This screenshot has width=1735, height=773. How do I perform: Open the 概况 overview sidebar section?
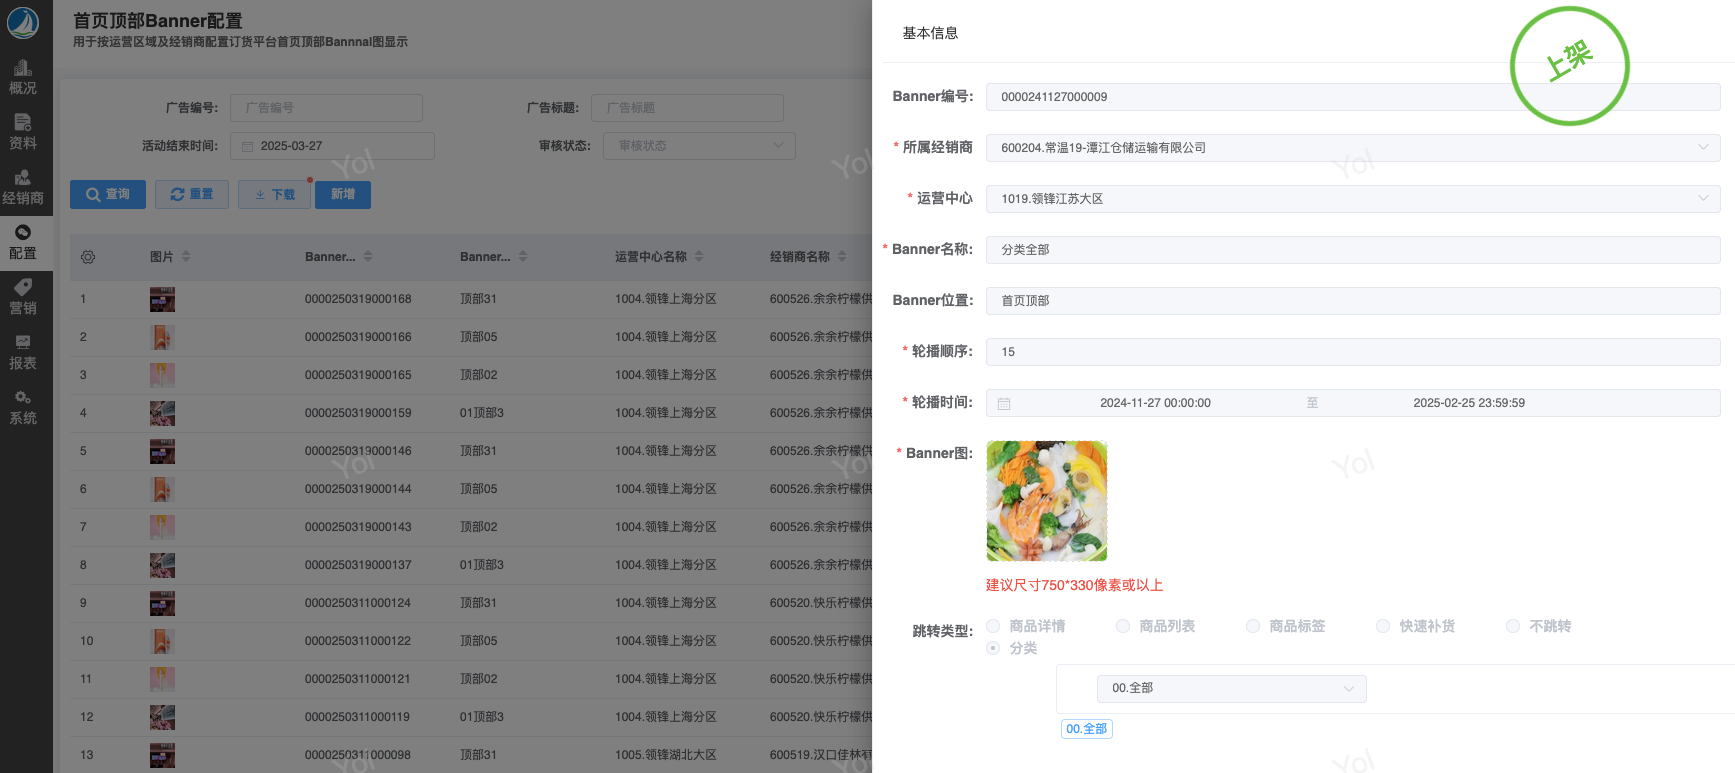[x=23, y=77]
